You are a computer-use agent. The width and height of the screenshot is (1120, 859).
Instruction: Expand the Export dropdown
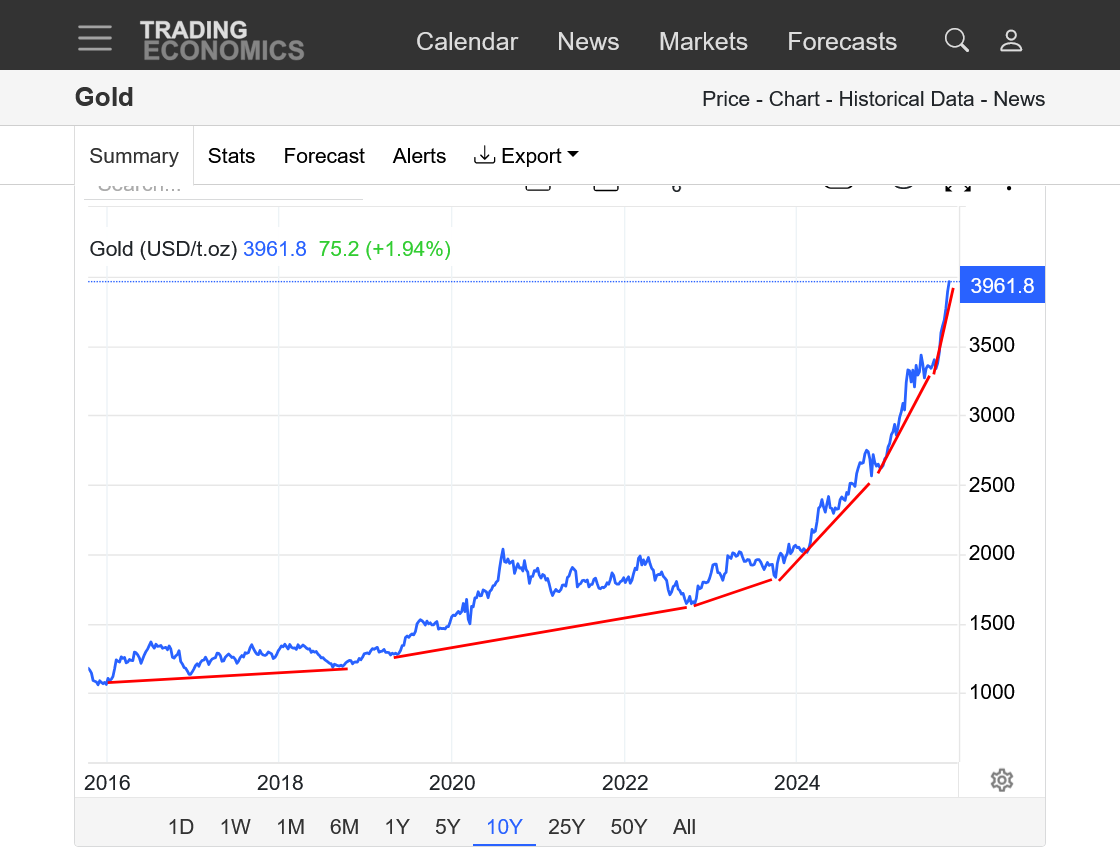(526, 156)
